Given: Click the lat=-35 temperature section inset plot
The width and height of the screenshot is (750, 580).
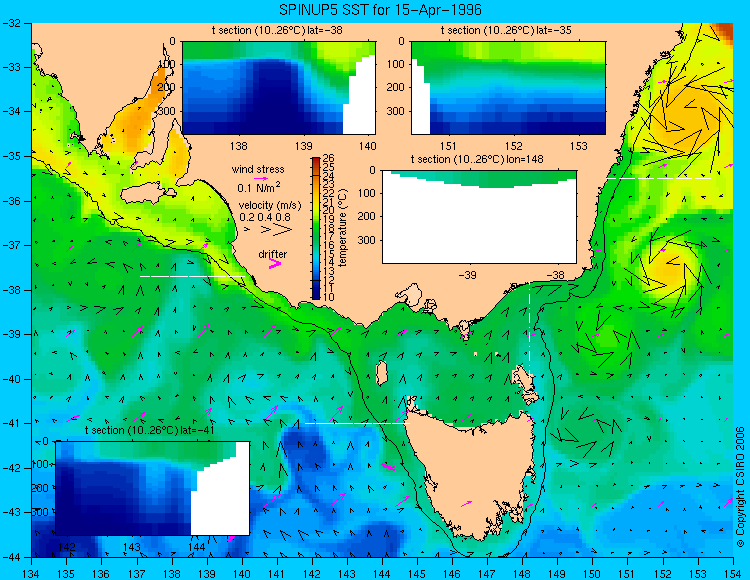Looking at the screenshot, I should coord(508,88).
